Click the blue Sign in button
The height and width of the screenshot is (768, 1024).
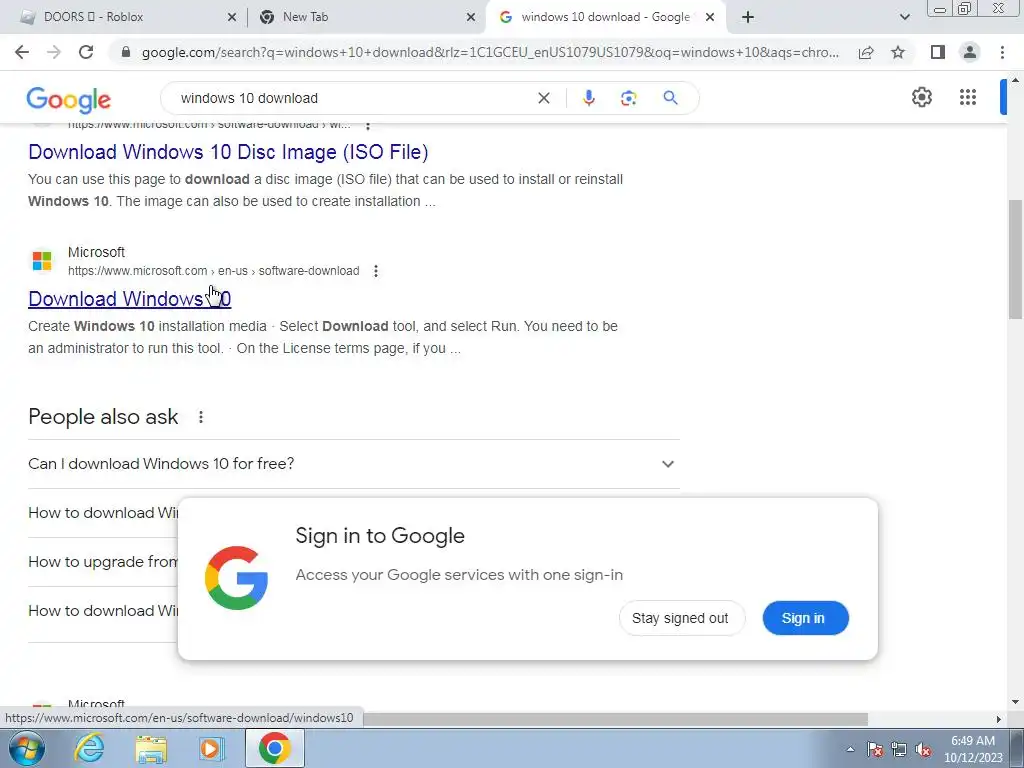coord(805,618)
